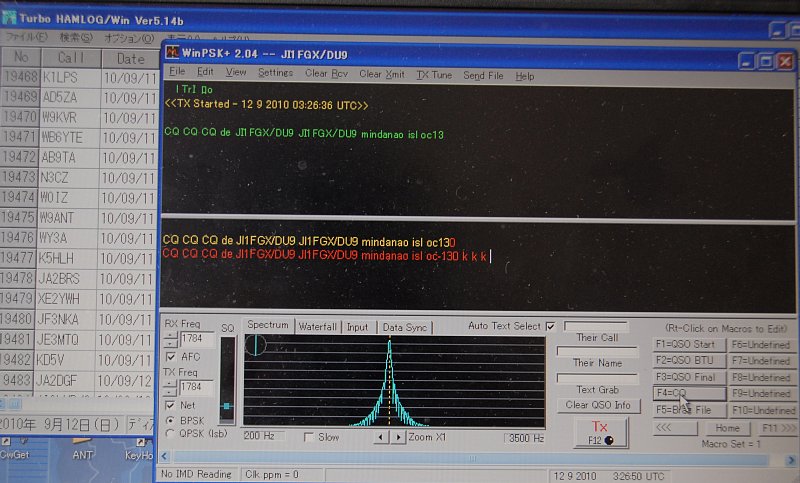Screen dimensions: 800x483
Task: Select the W9KVR row in HAMLOG
Action: click(79, 117)
